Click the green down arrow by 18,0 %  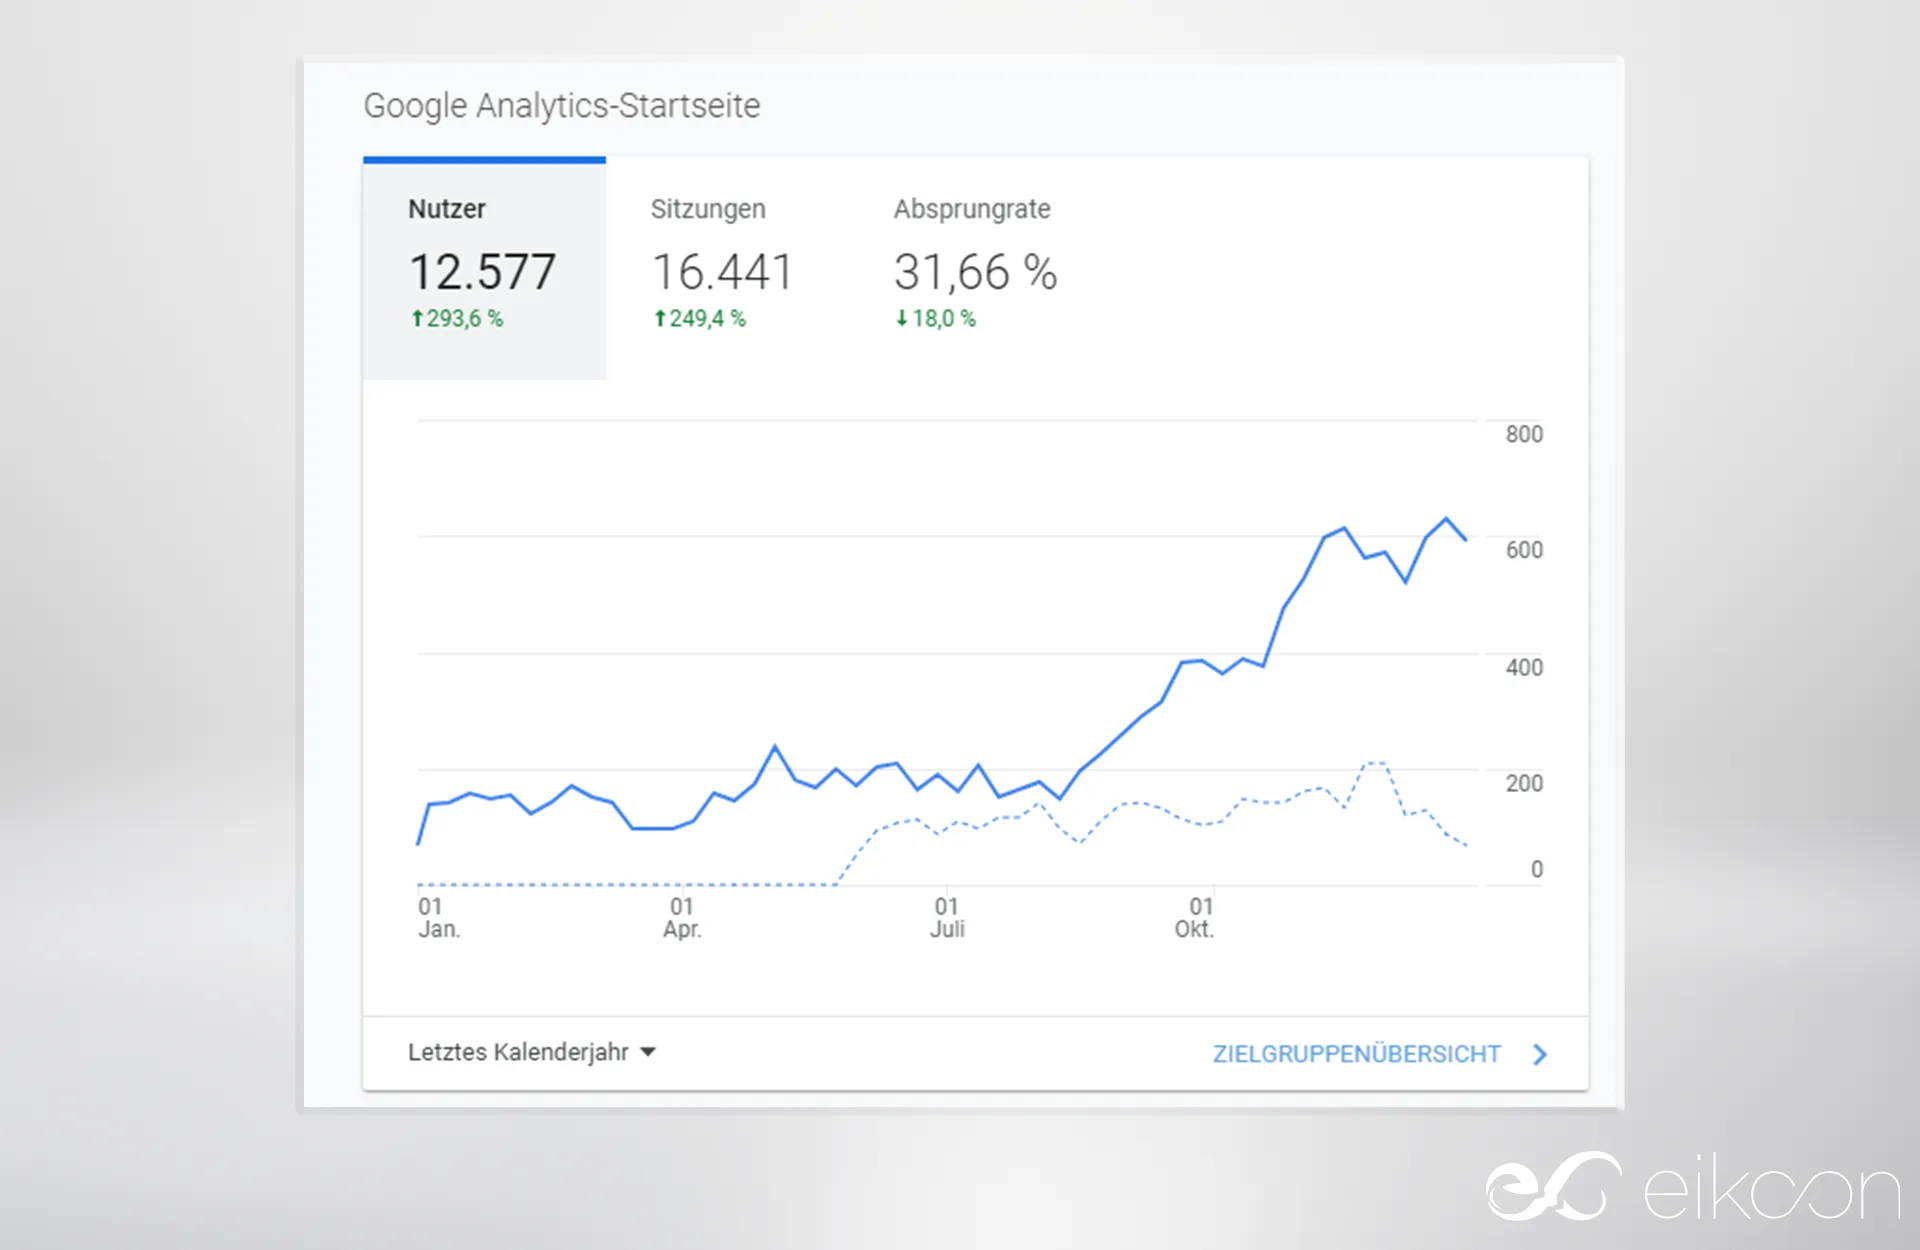point(902,318)
